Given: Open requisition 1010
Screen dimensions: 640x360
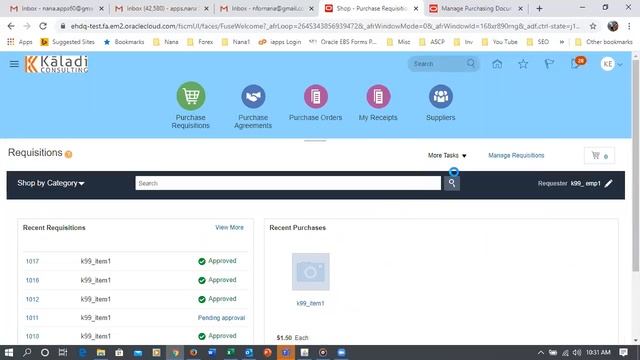Looking at the screenshot, I should 32,336.
